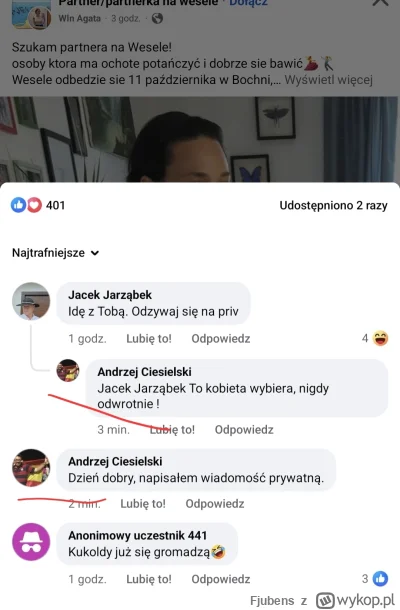Click the red heart reaction icon

[34, 205]
